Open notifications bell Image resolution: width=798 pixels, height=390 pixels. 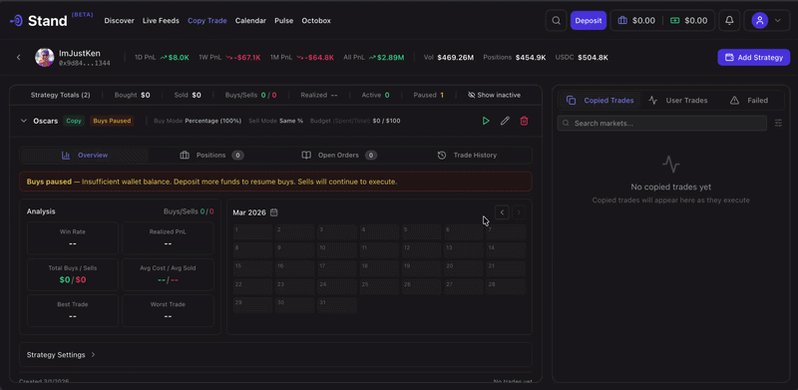click(729, 21)
